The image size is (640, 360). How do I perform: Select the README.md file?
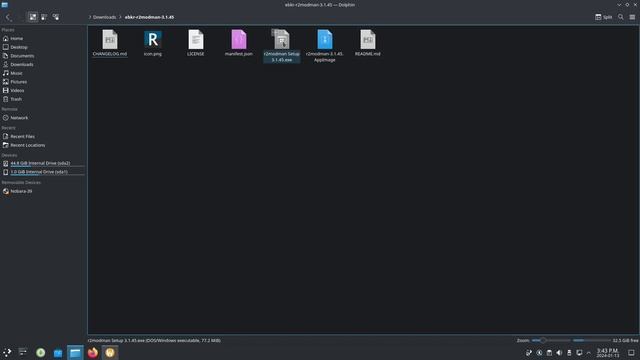pos(368,43)
